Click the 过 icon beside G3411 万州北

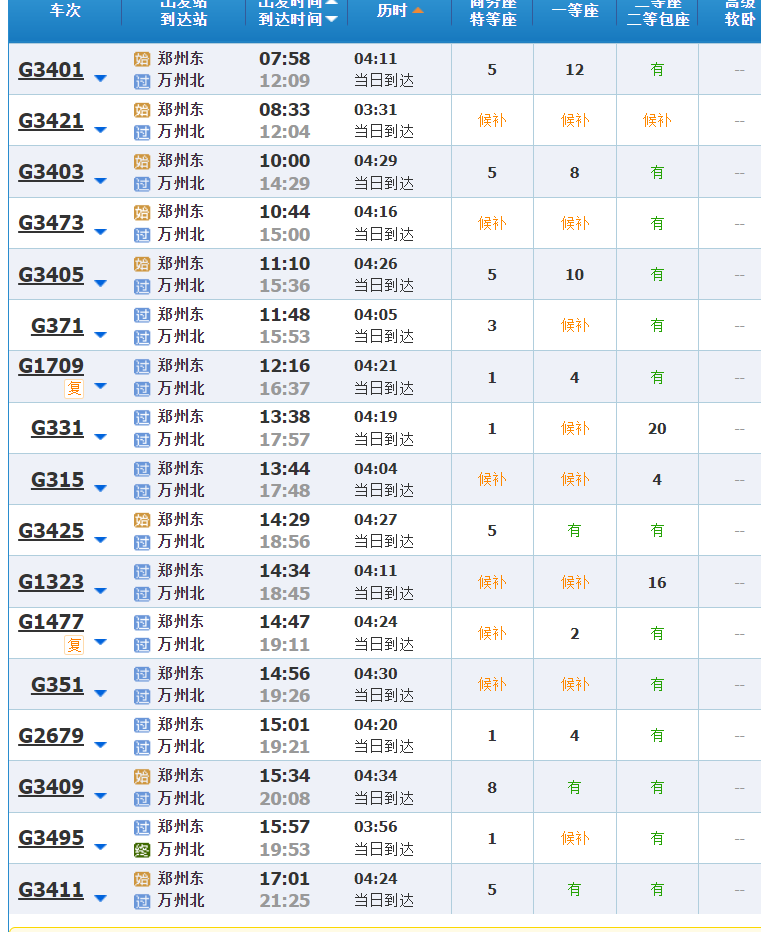pyautogui.click(x=142, y=901)
